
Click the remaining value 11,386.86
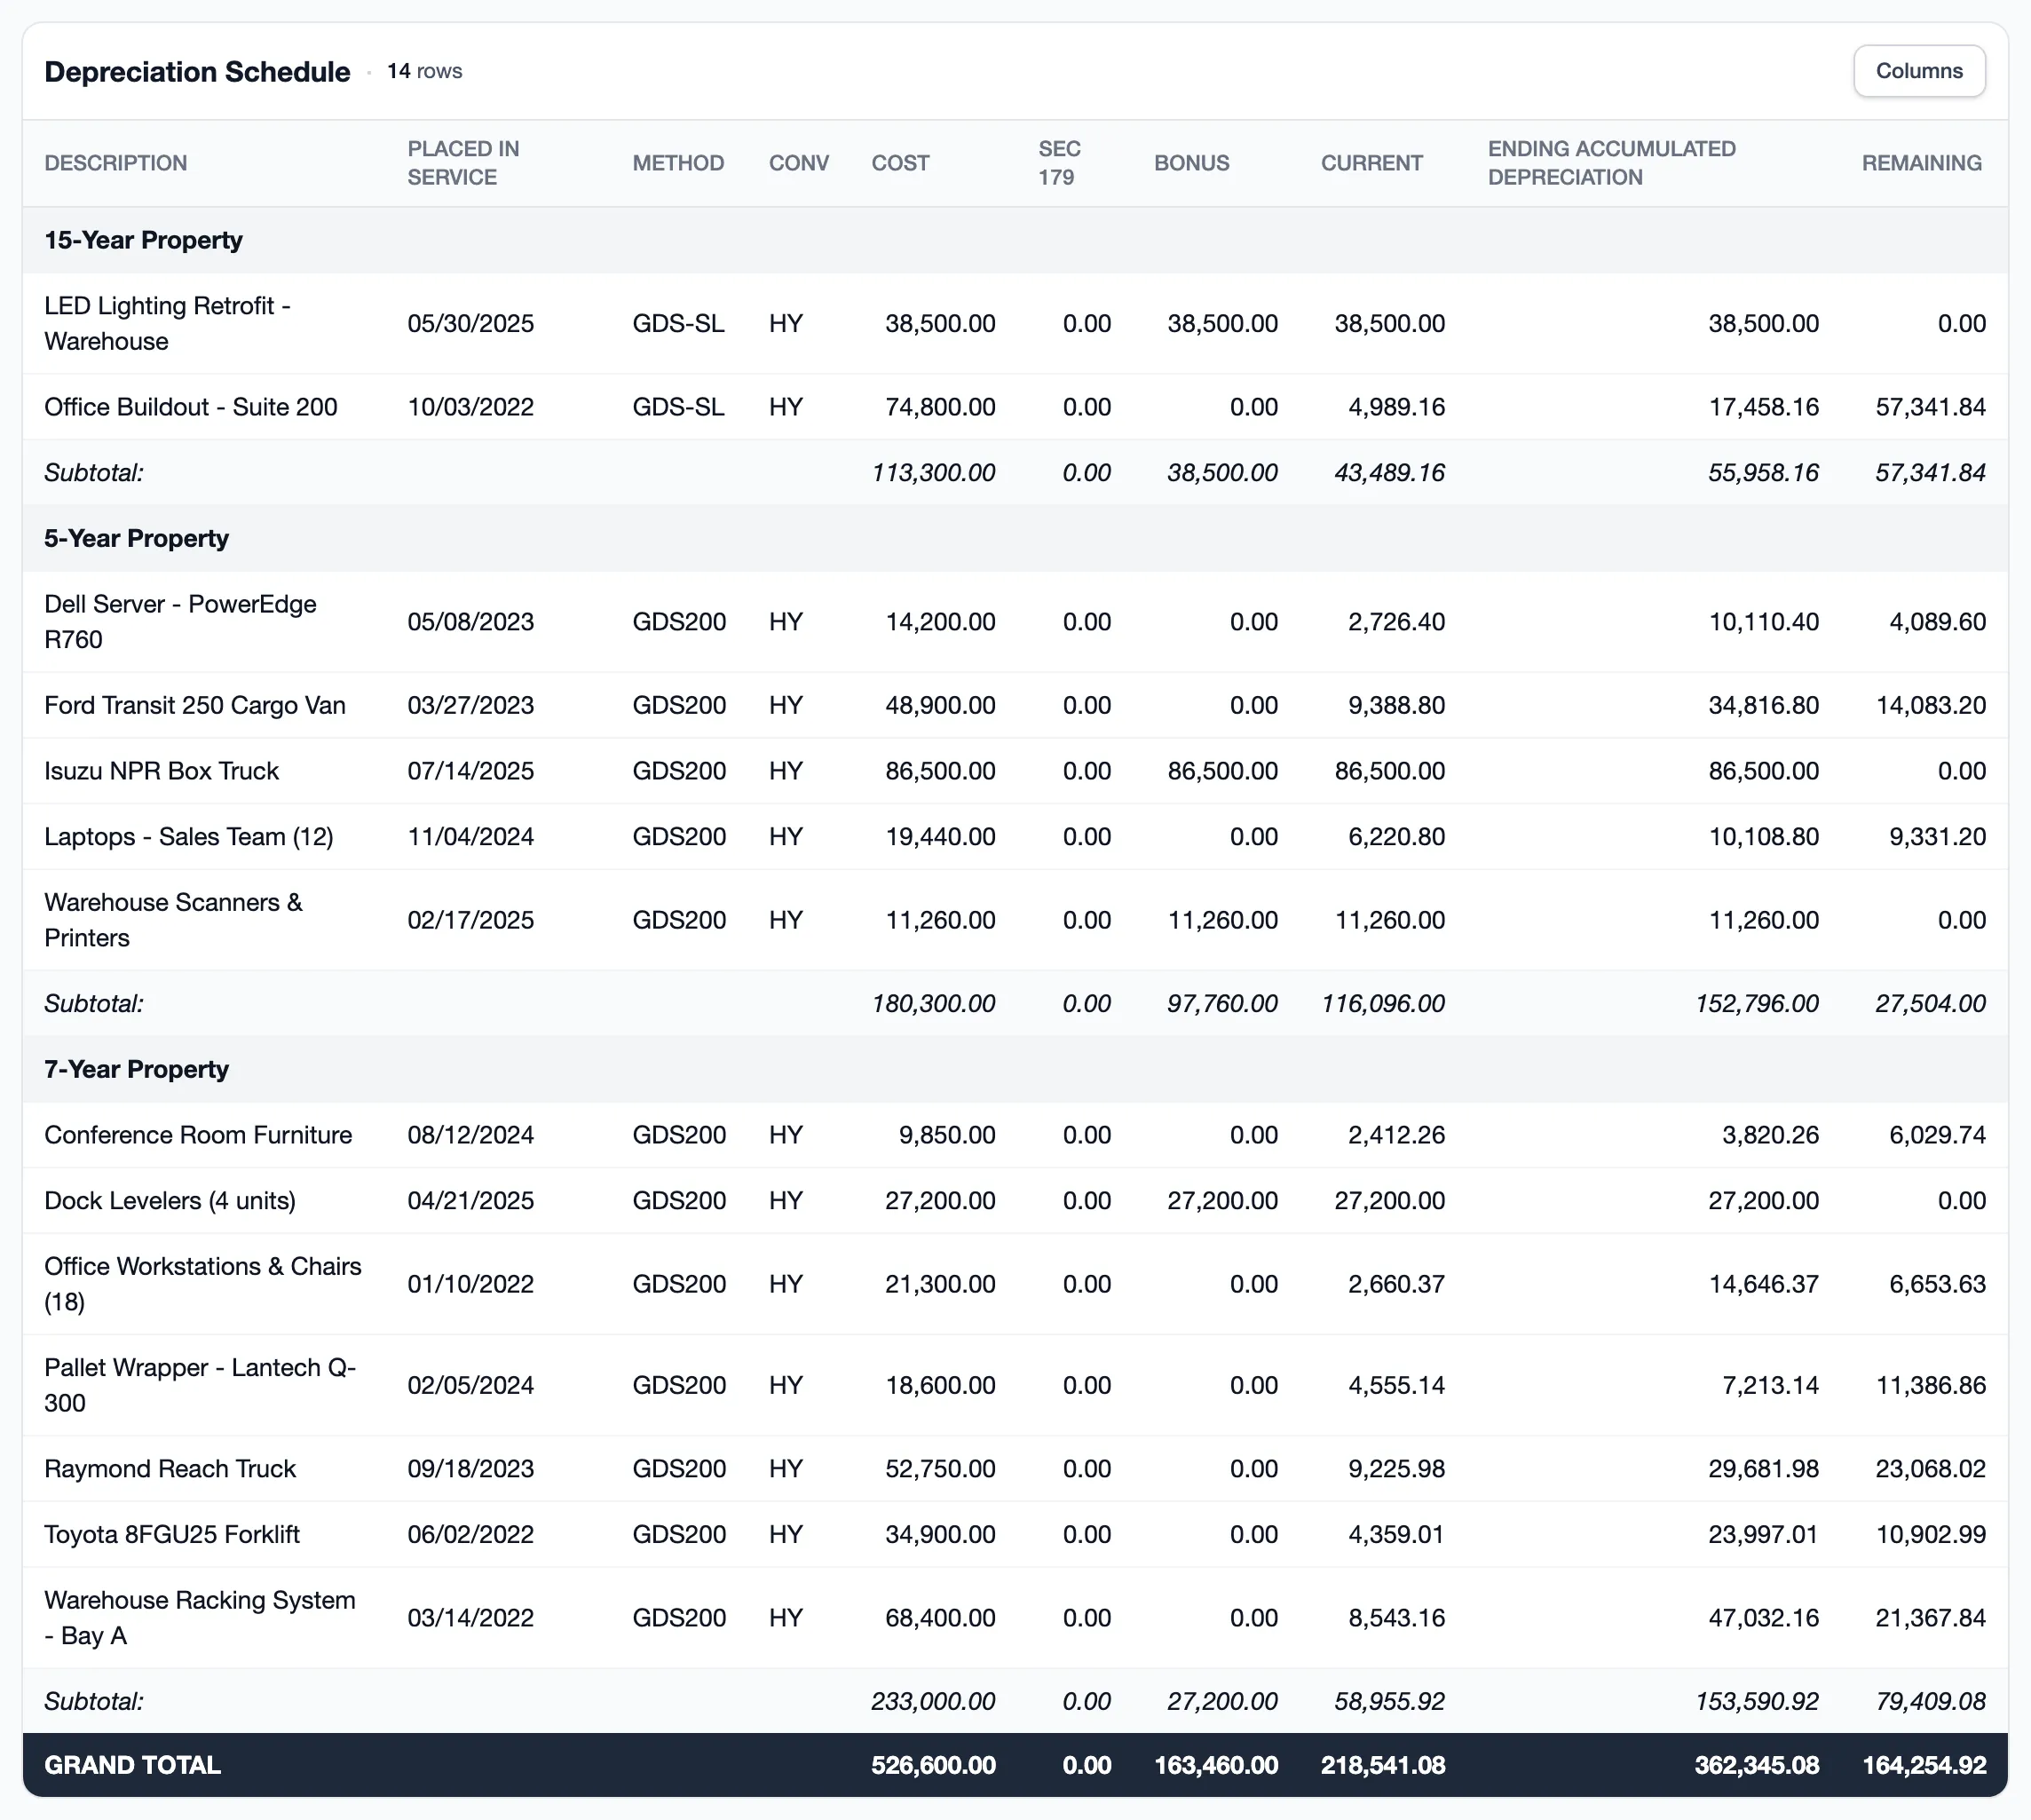click(1930, 1385)
